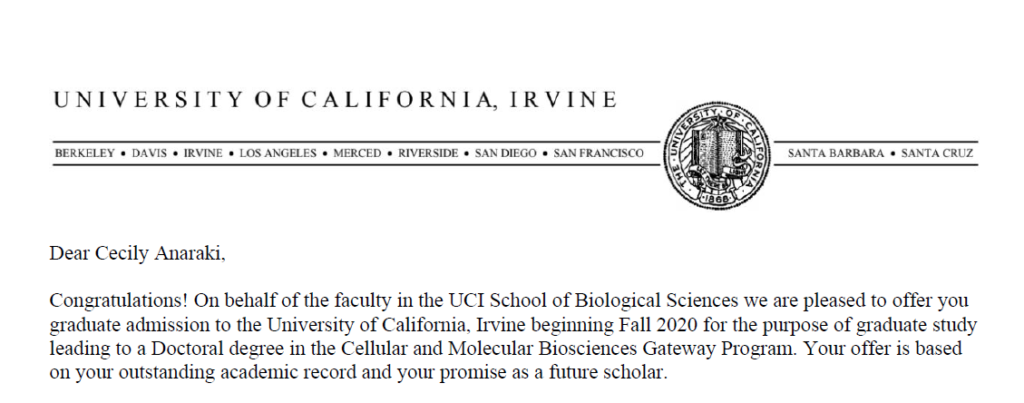The image size is (1024, 403).
Task: Click the "UNIVERSITY OF CALIFORNIA, IRVINE" heading
Action: point(335,99)
